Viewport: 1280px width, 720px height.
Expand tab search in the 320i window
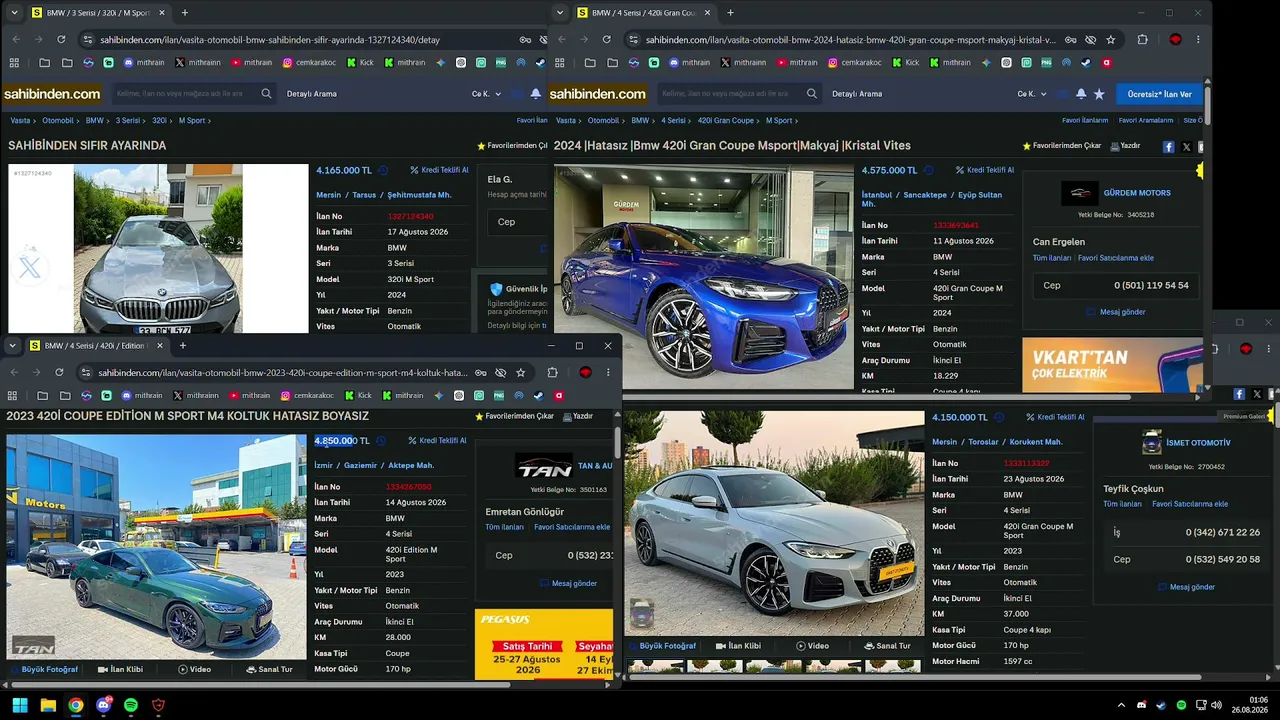13,13
